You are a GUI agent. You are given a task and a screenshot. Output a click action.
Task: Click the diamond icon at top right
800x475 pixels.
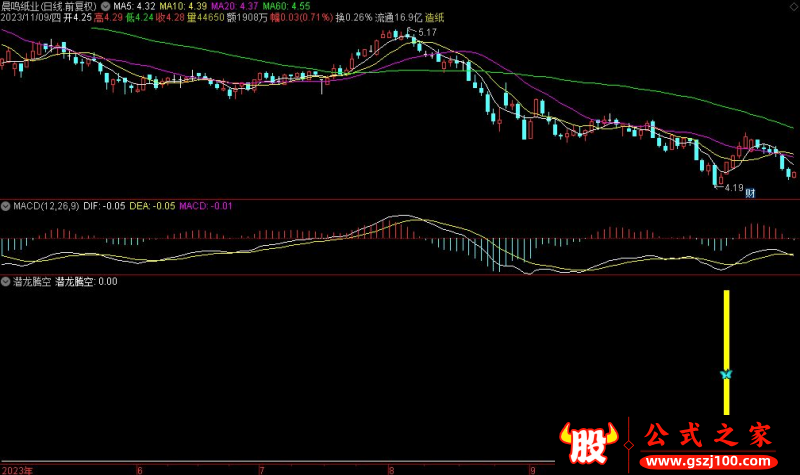[x=793, y=5]
